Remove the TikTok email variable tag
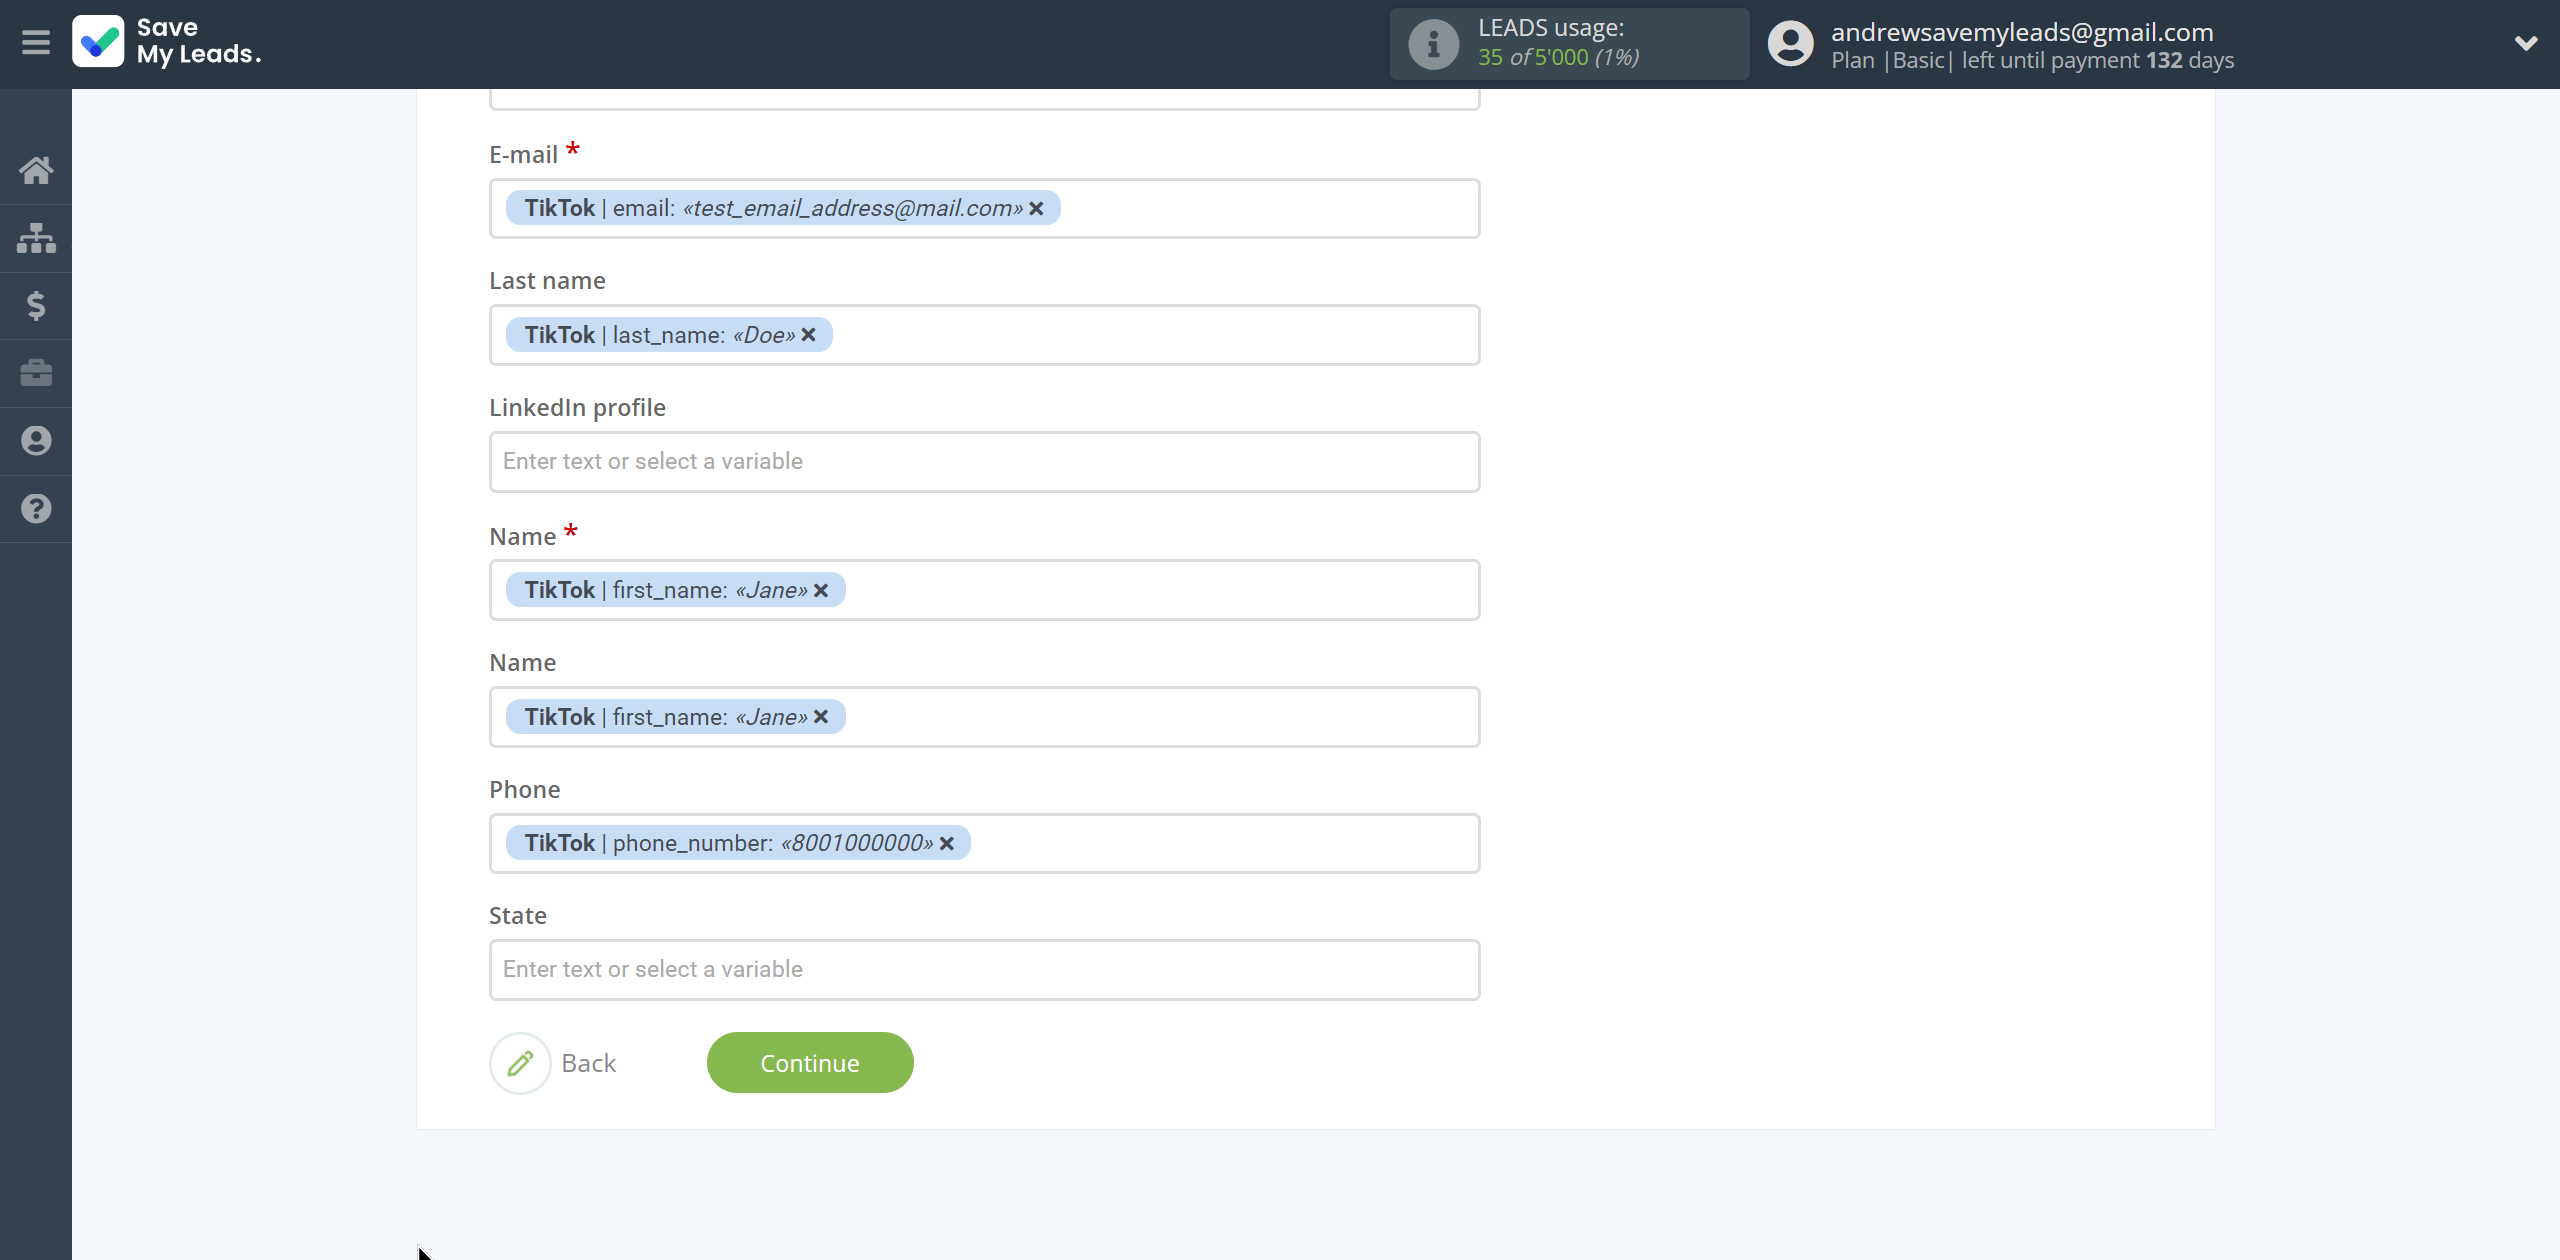Viewport: 2560px width, 1260px height. click(1037, 208)
